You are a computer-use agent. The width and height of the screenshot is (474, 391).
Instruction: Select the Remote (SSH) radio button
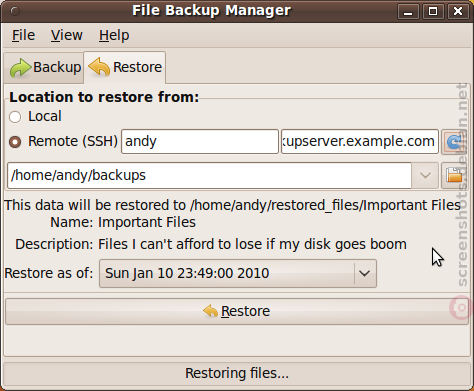click(15, 142)
